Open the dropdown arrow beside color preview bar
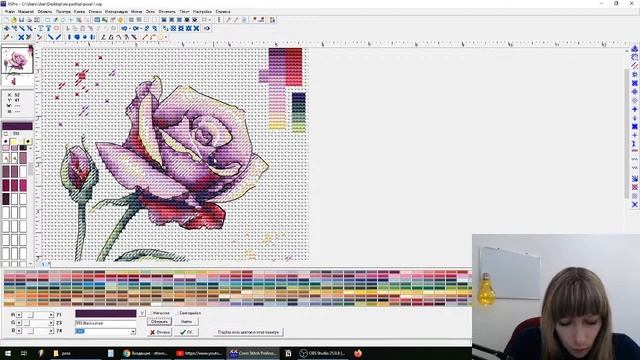 click(142, 313)
